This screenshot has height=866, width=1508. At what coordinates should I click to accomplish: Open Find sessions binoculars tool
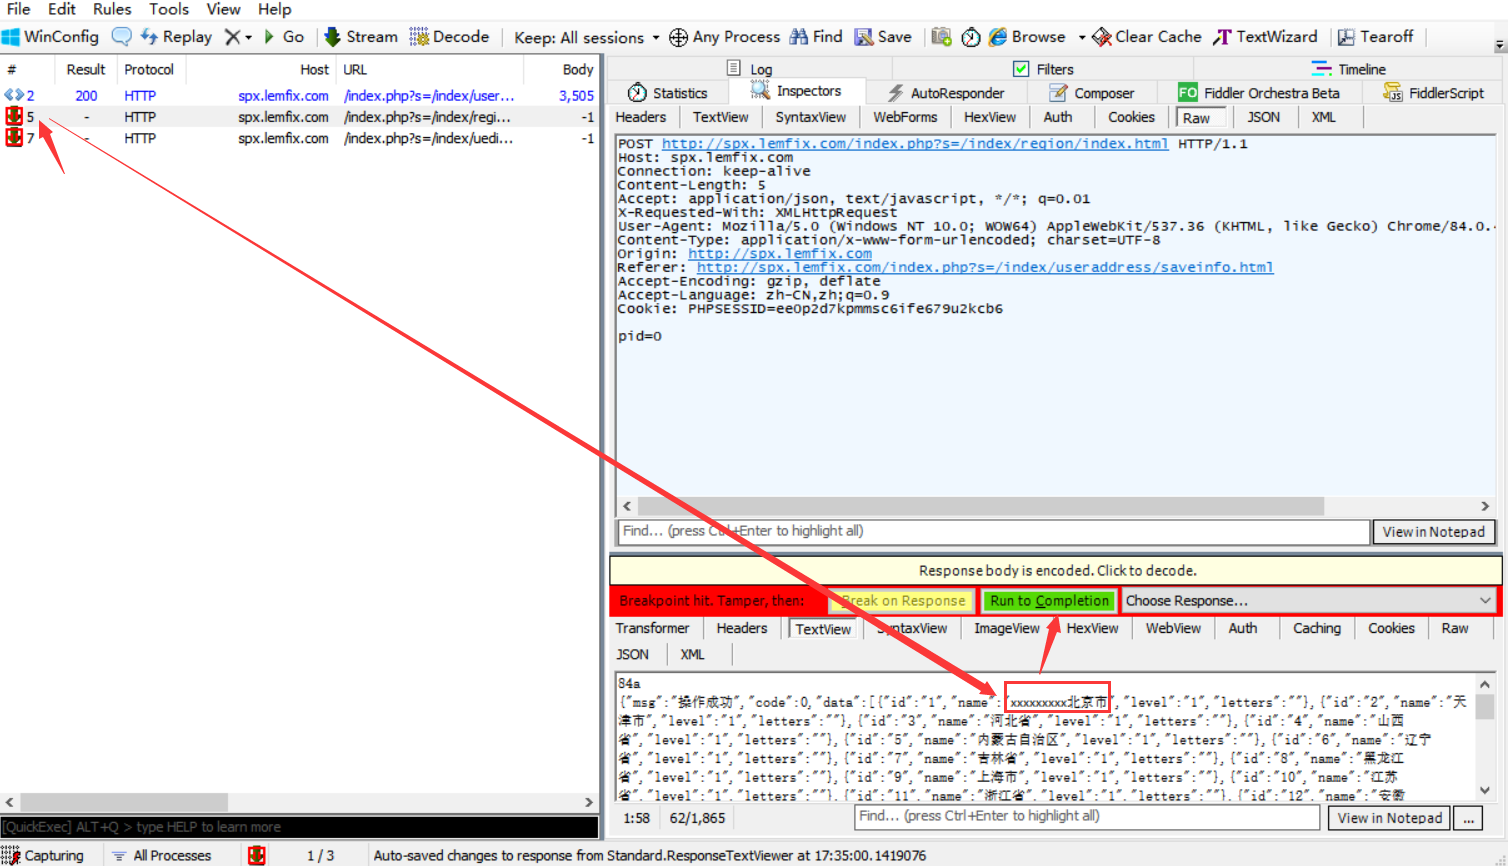coord(816,37)
